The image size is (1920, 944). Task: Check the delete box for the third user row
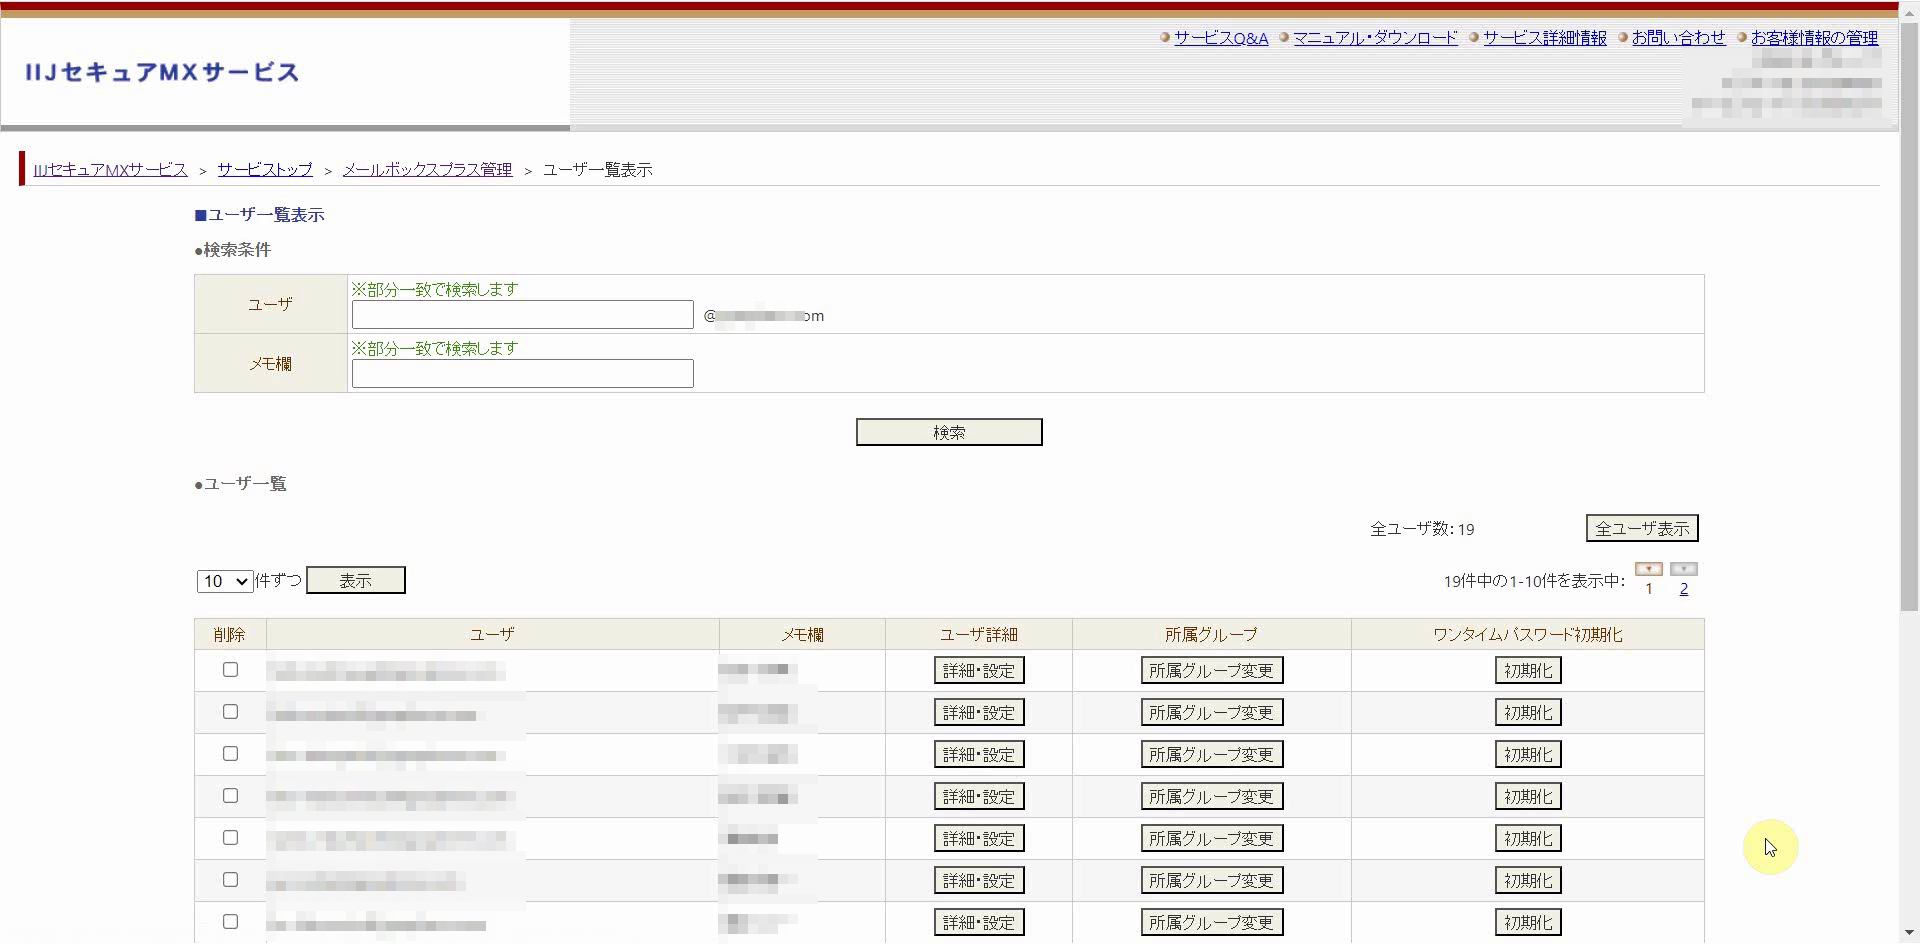[x=230, y=754]
